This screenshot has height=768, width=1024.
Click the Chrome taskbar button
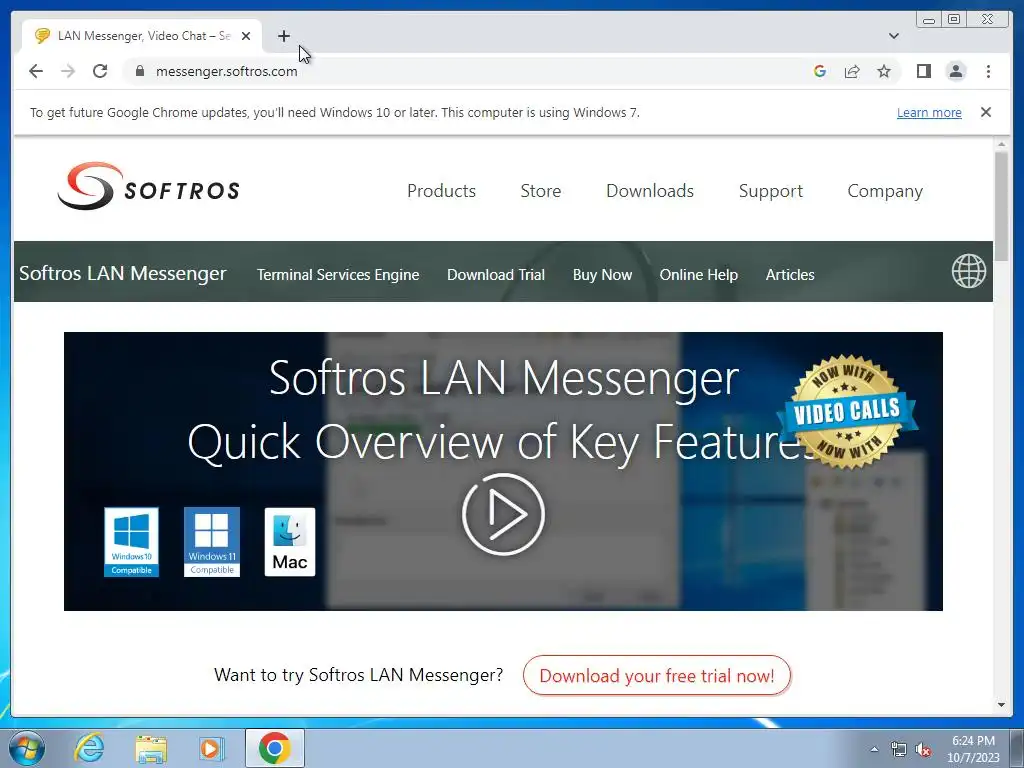click(274, 748)
